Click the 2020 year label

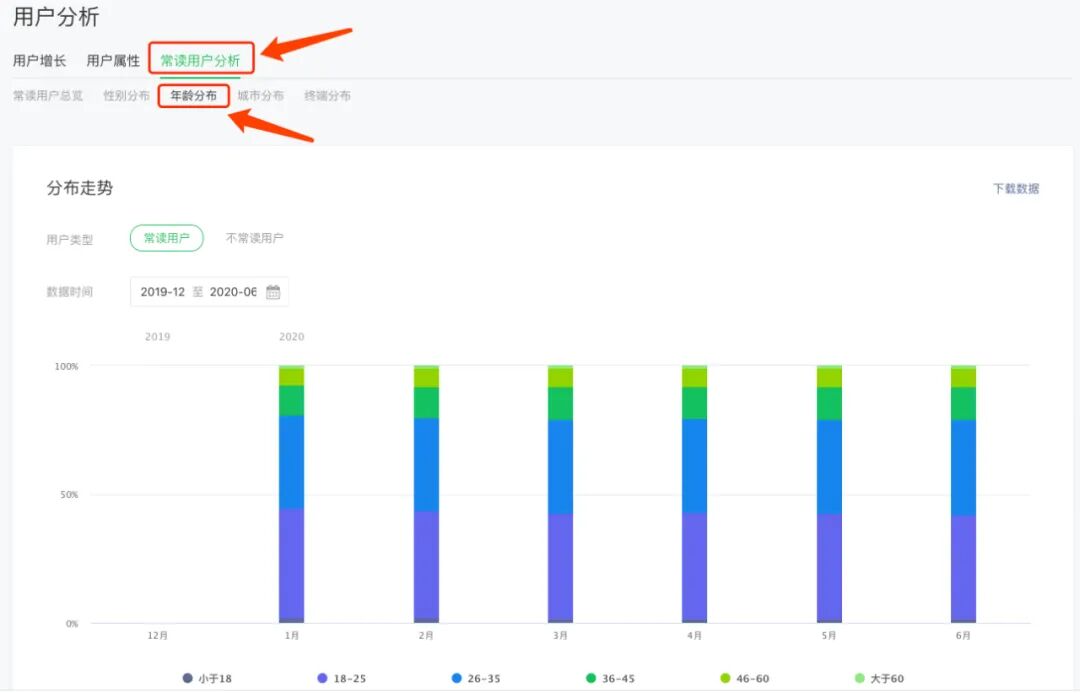291,337
